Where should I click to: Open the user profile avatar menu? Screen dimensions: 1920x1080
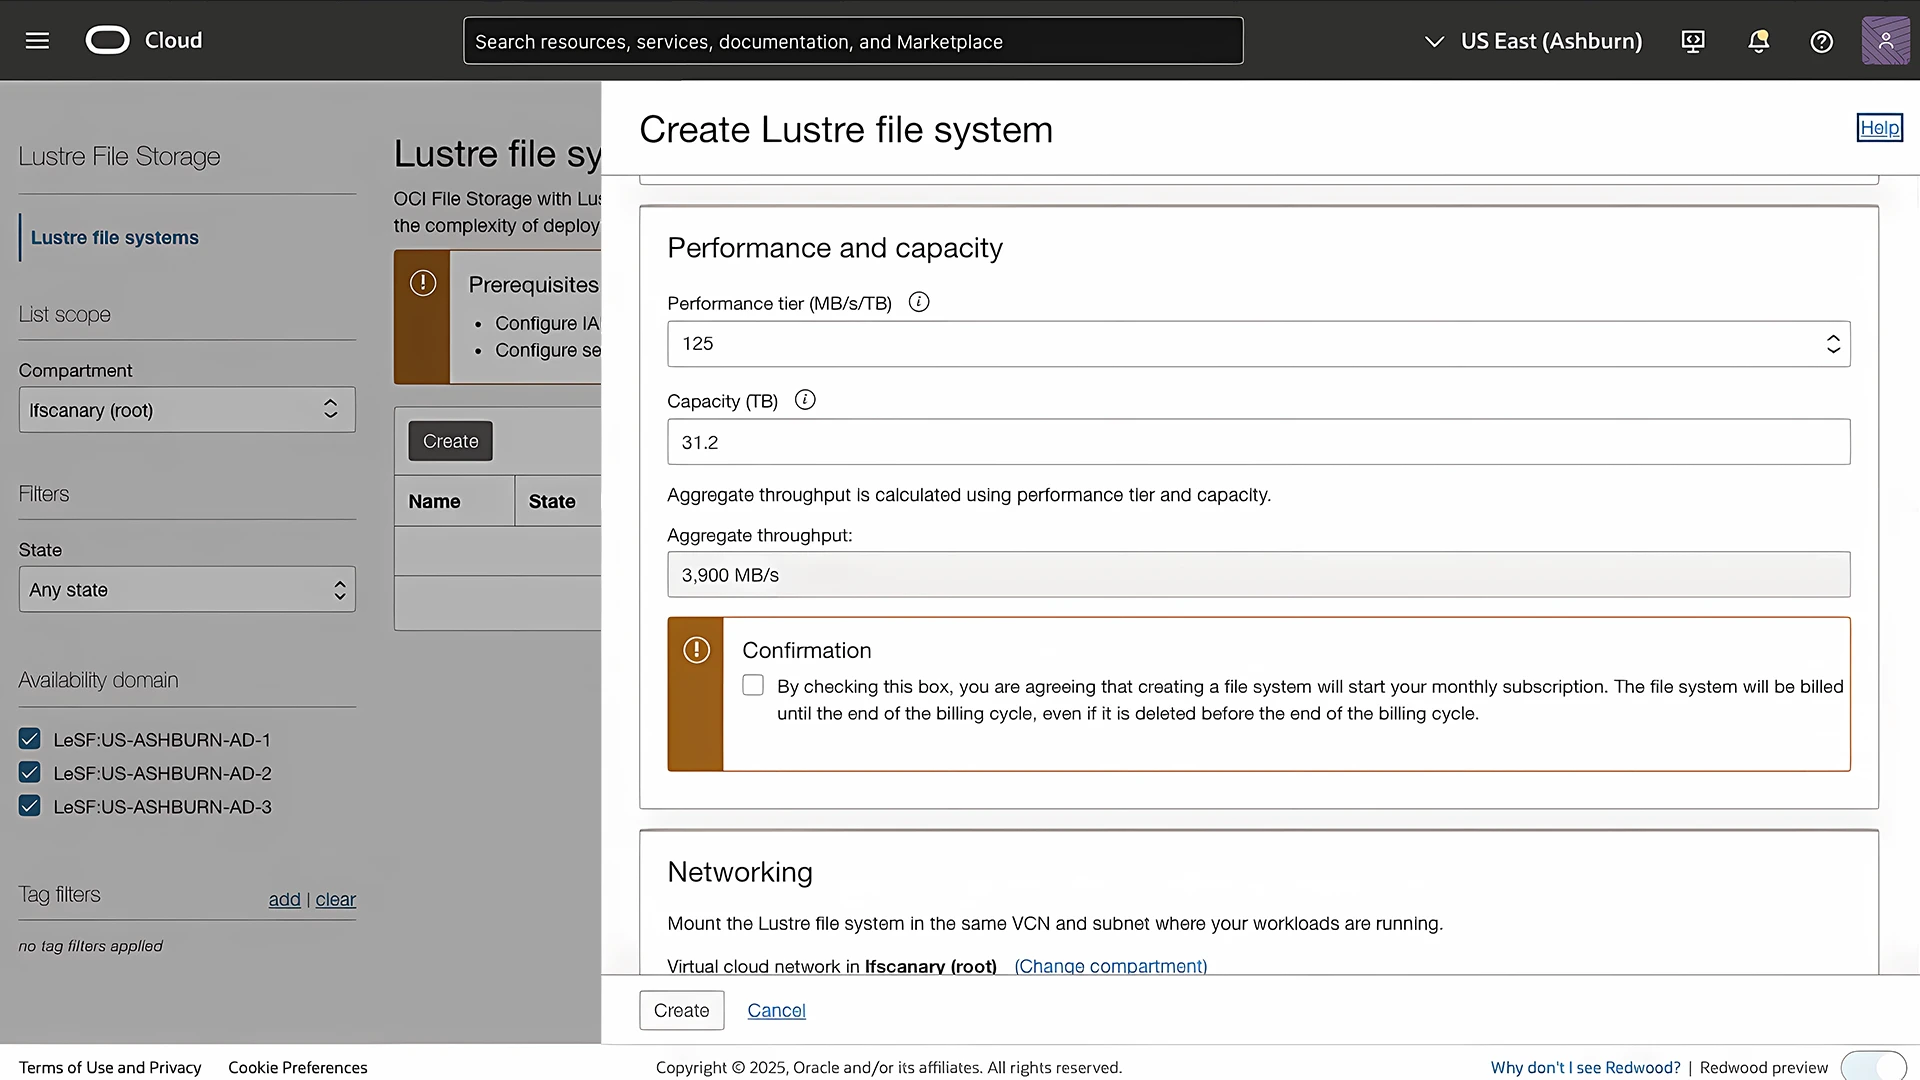tap(1886, 41)
